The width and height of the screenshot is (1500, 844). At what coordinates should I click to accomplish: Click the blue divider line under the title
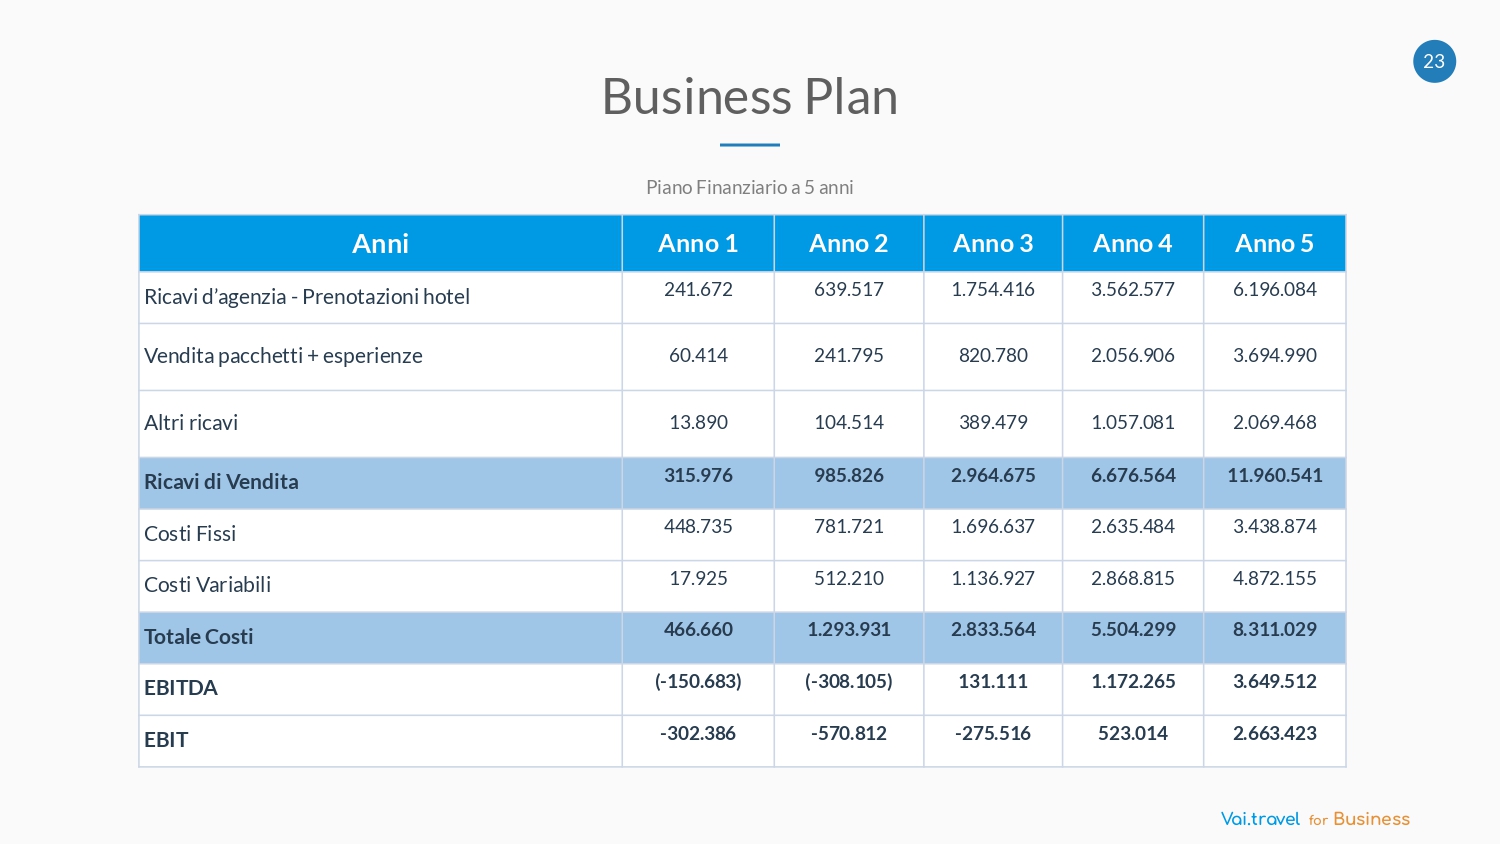tap(749, 145)
